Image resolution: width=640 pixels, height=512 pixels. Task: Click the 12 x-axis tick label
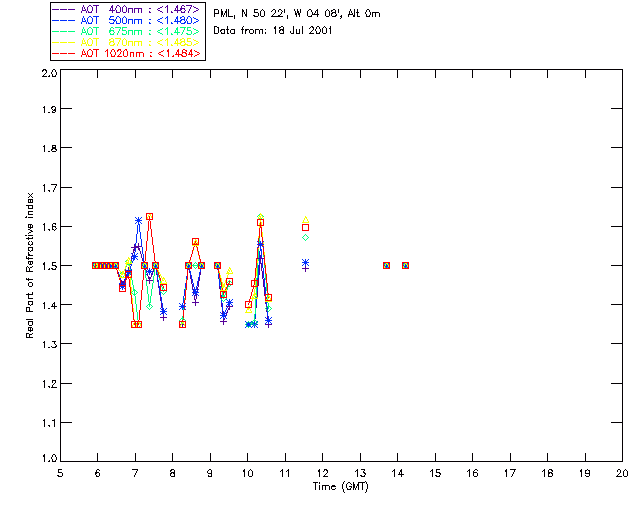tap(322, 473)
